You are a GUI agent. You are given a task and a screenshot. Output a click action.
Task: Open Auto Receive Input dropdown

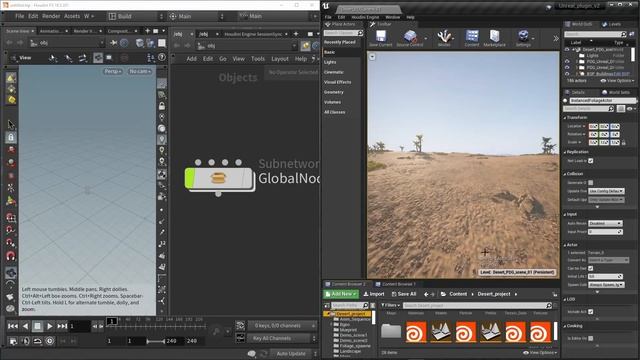click(605, 223)
